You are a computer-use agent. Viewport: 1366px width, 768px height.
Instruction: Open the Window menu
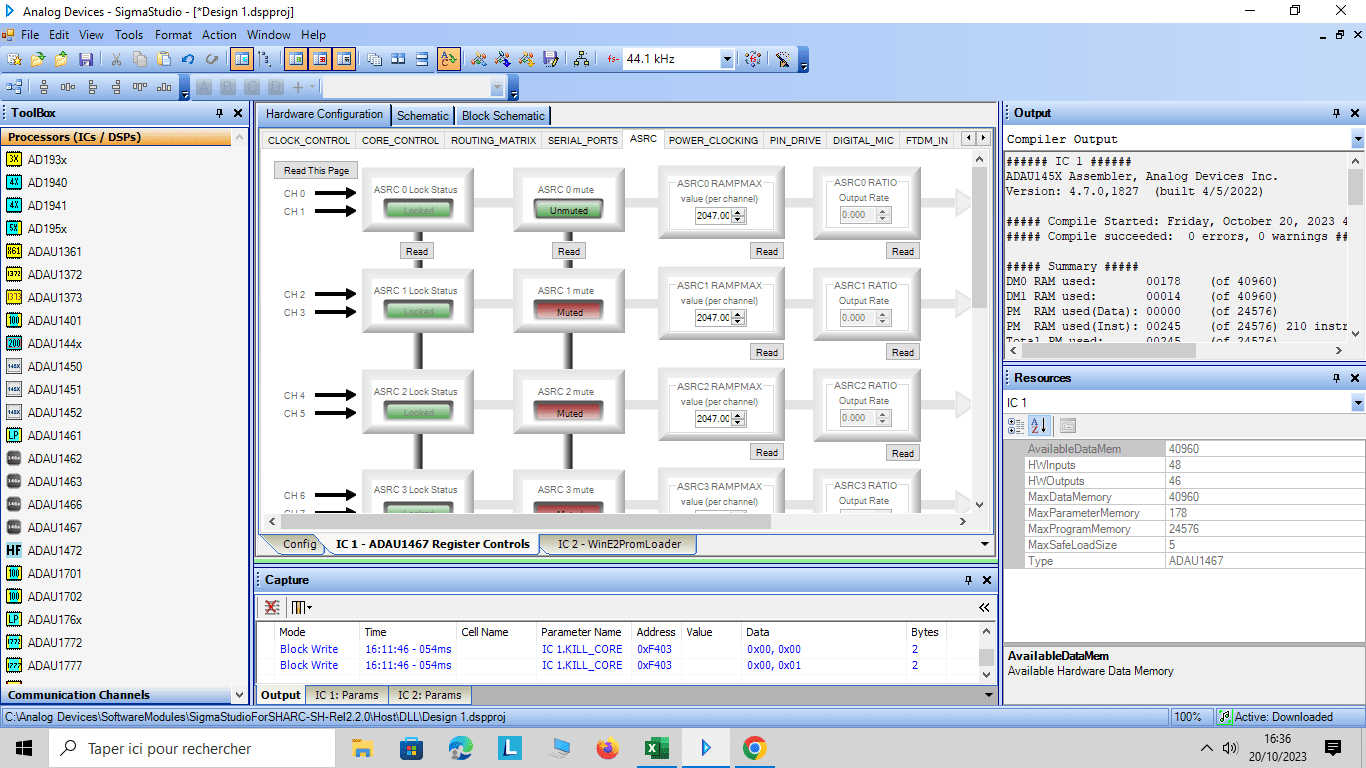click(x=269, y=34)
